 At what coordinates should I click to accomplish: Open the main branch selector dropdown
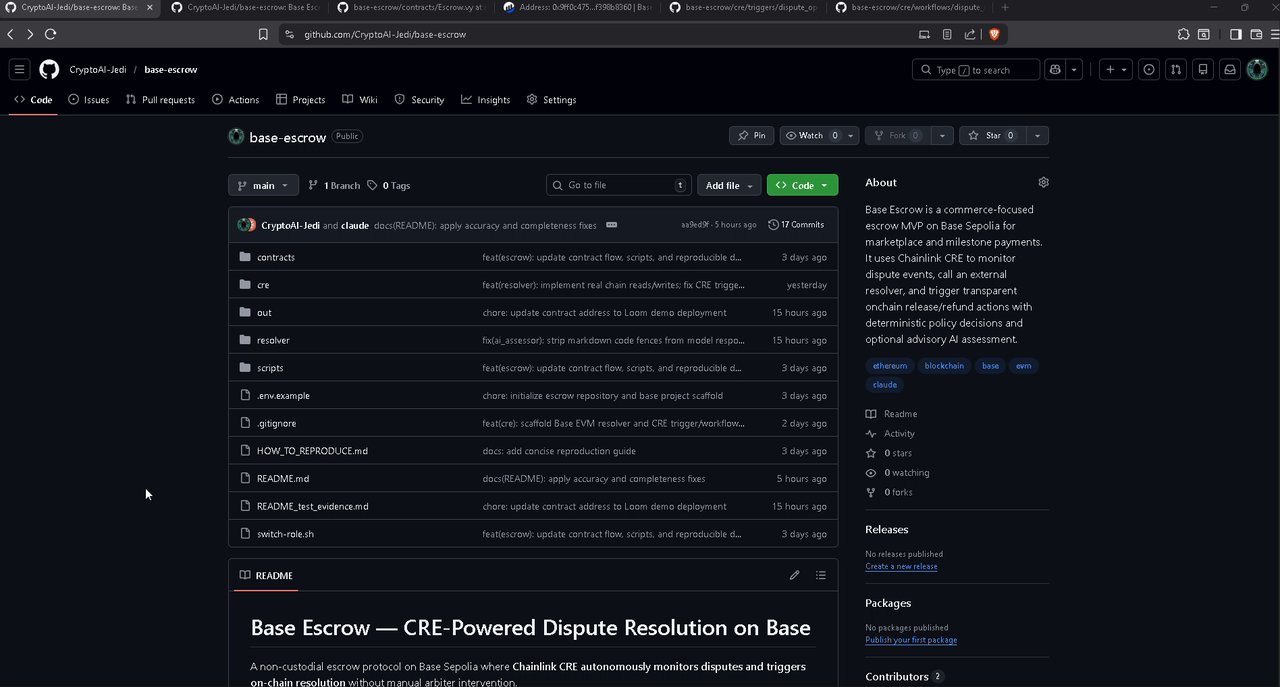[x=263, y=185]
